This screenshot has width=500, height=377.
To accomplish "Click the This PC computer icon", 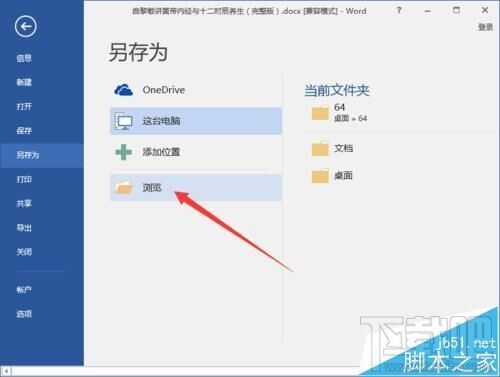I will 123,121.
